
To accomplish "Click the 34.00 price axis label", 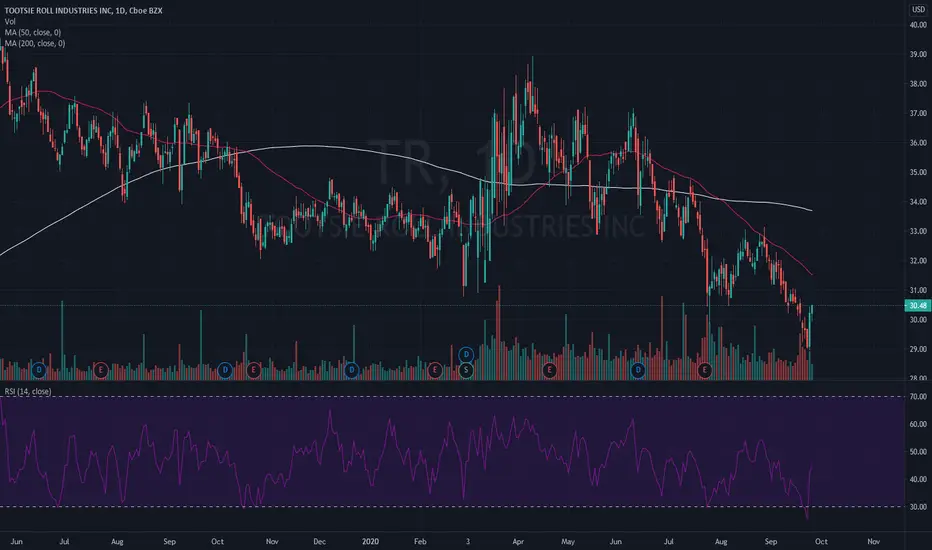I will click(x=918, y=202).
